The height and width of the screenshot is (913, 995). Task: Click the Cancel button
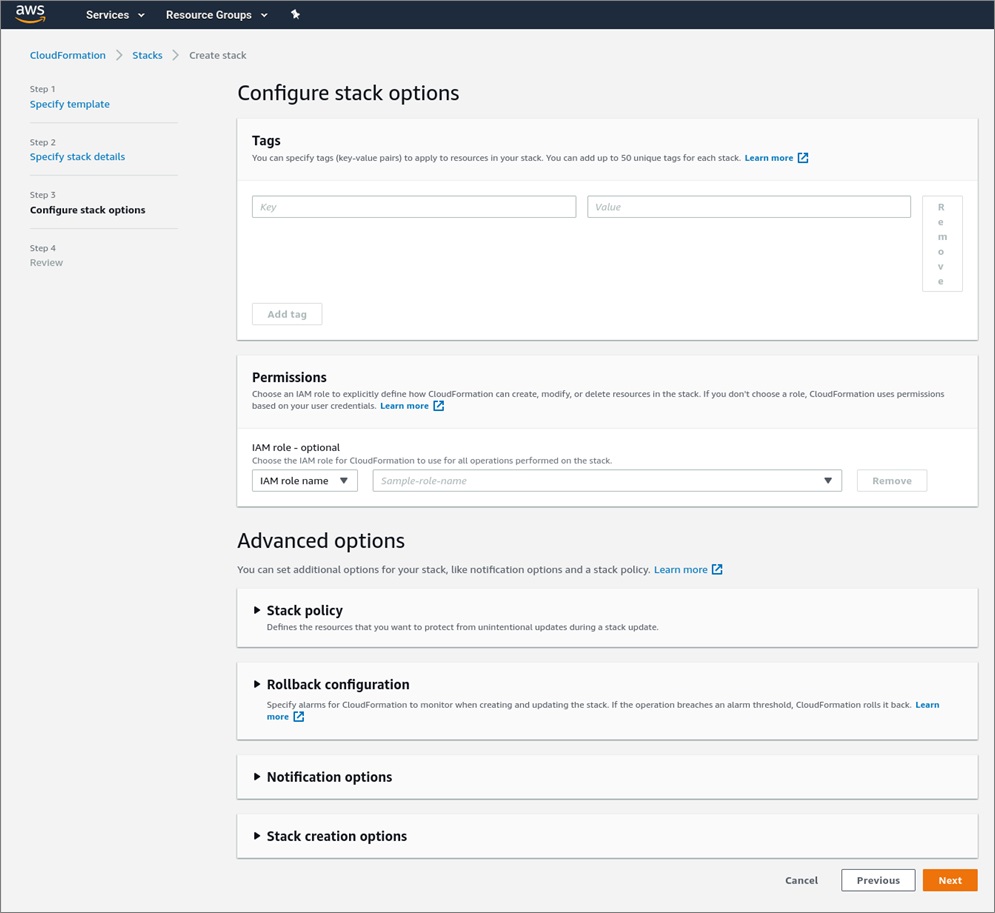(801, 881)
